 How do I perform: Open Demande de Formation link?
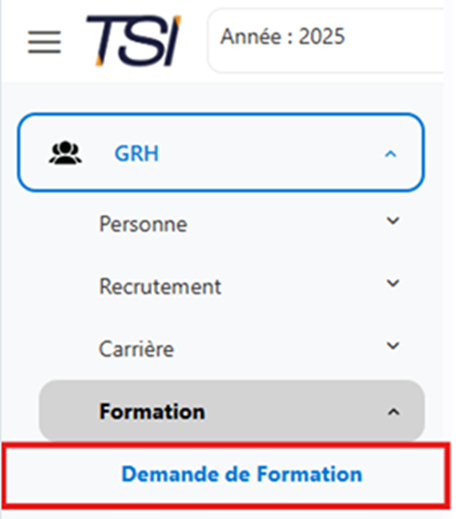click(x=242, y=474)
